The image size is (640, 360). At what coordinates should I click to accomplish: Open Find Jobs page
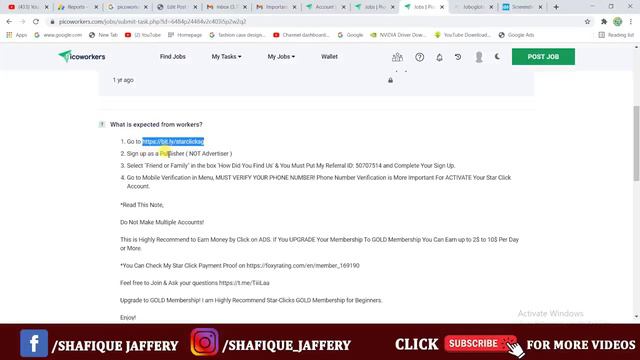point(173,57)
